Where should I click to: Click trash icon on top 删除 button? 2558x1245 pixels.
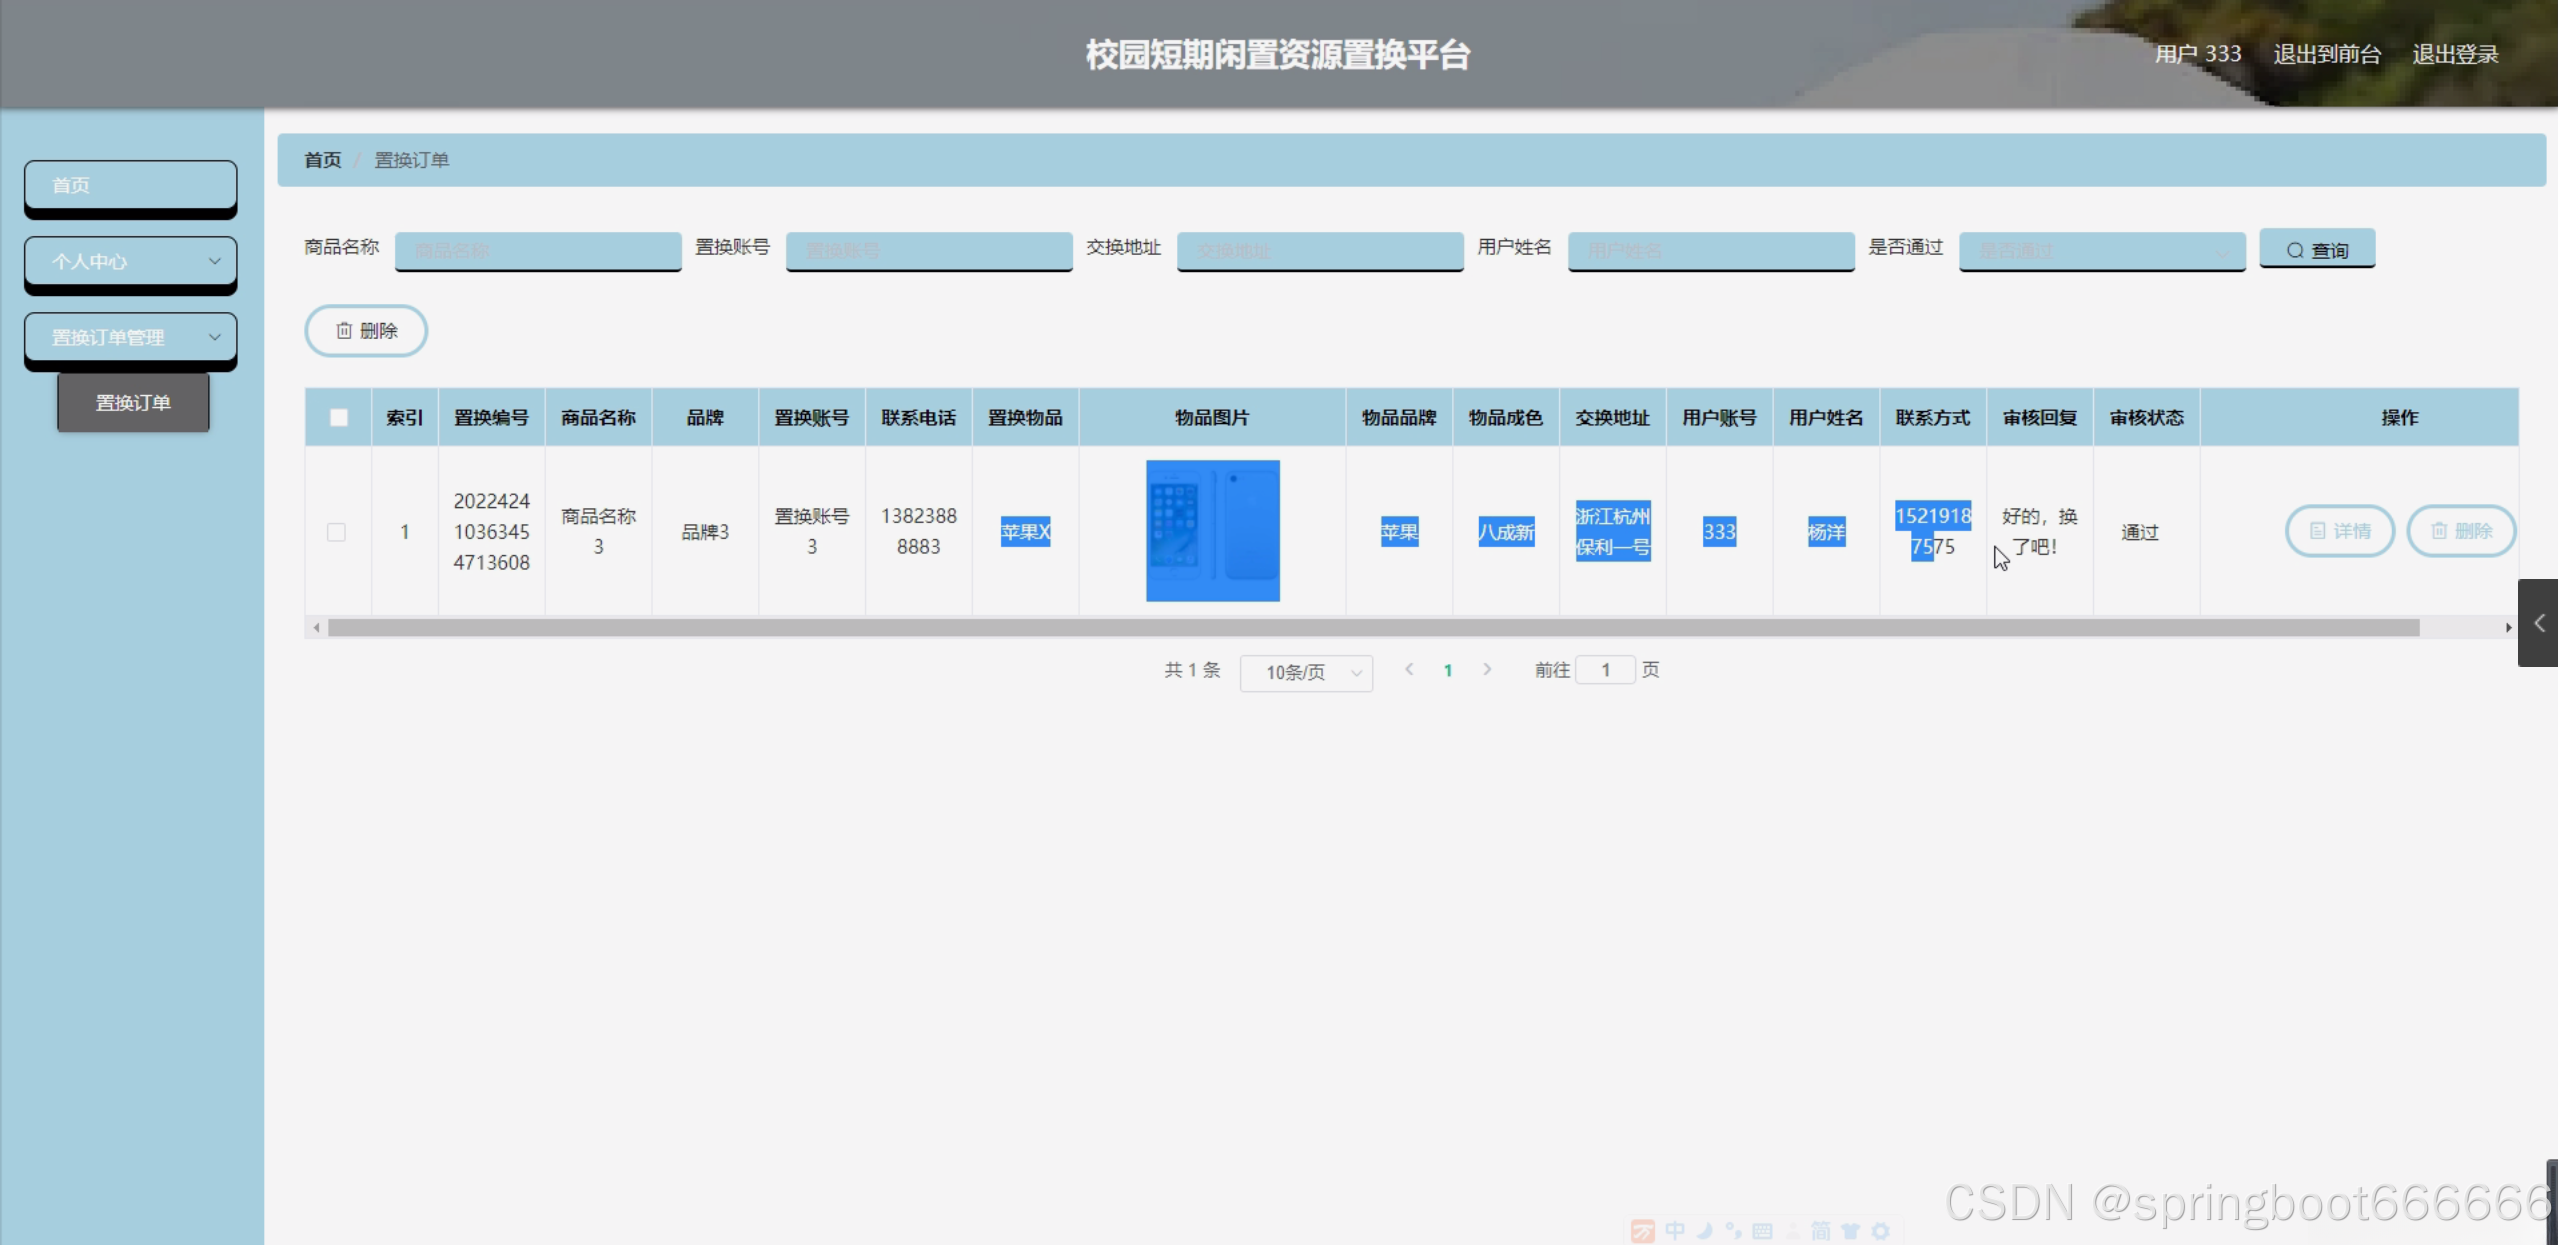point(344,331)
